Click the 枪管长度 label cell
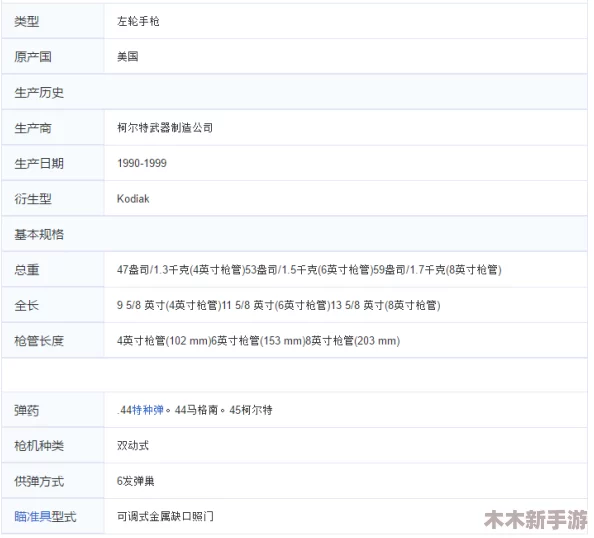Image resolution: width=594 pixels, height=538 pixels. [53, 341]
